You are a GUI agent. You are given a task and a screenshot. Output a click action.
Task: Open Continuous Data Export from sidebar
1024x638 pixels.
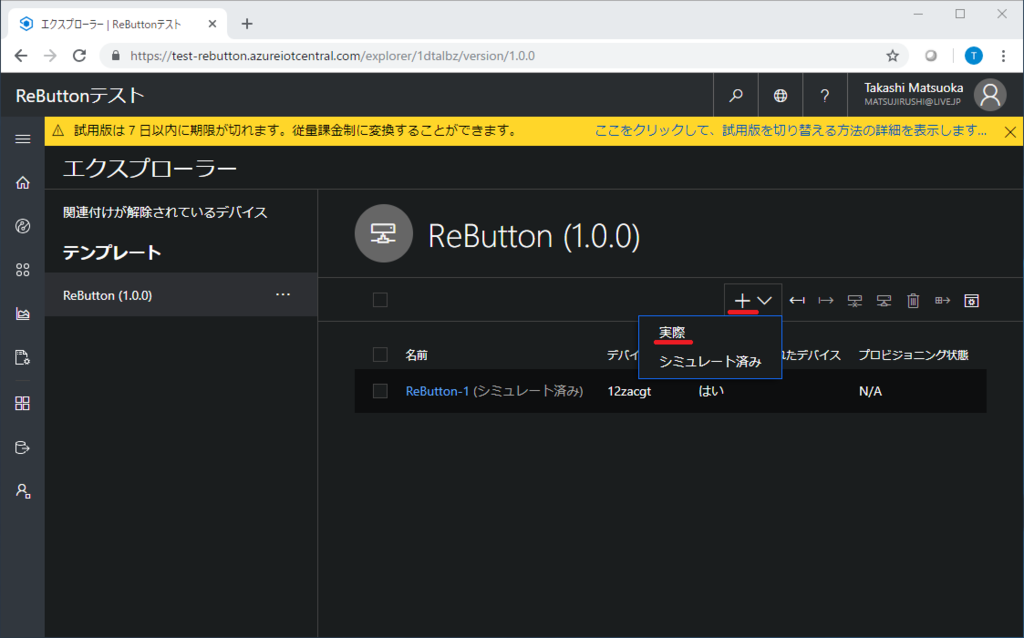(22, 447)
